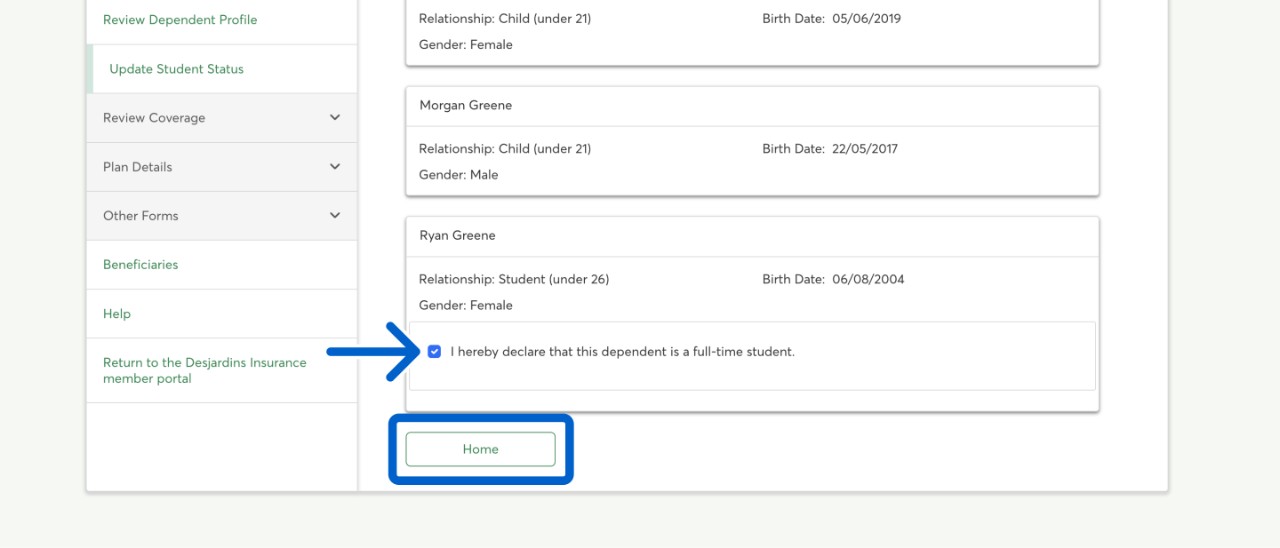Expand the Plan Details chevron arrow

pyautogui.click(x=335, y=167)
